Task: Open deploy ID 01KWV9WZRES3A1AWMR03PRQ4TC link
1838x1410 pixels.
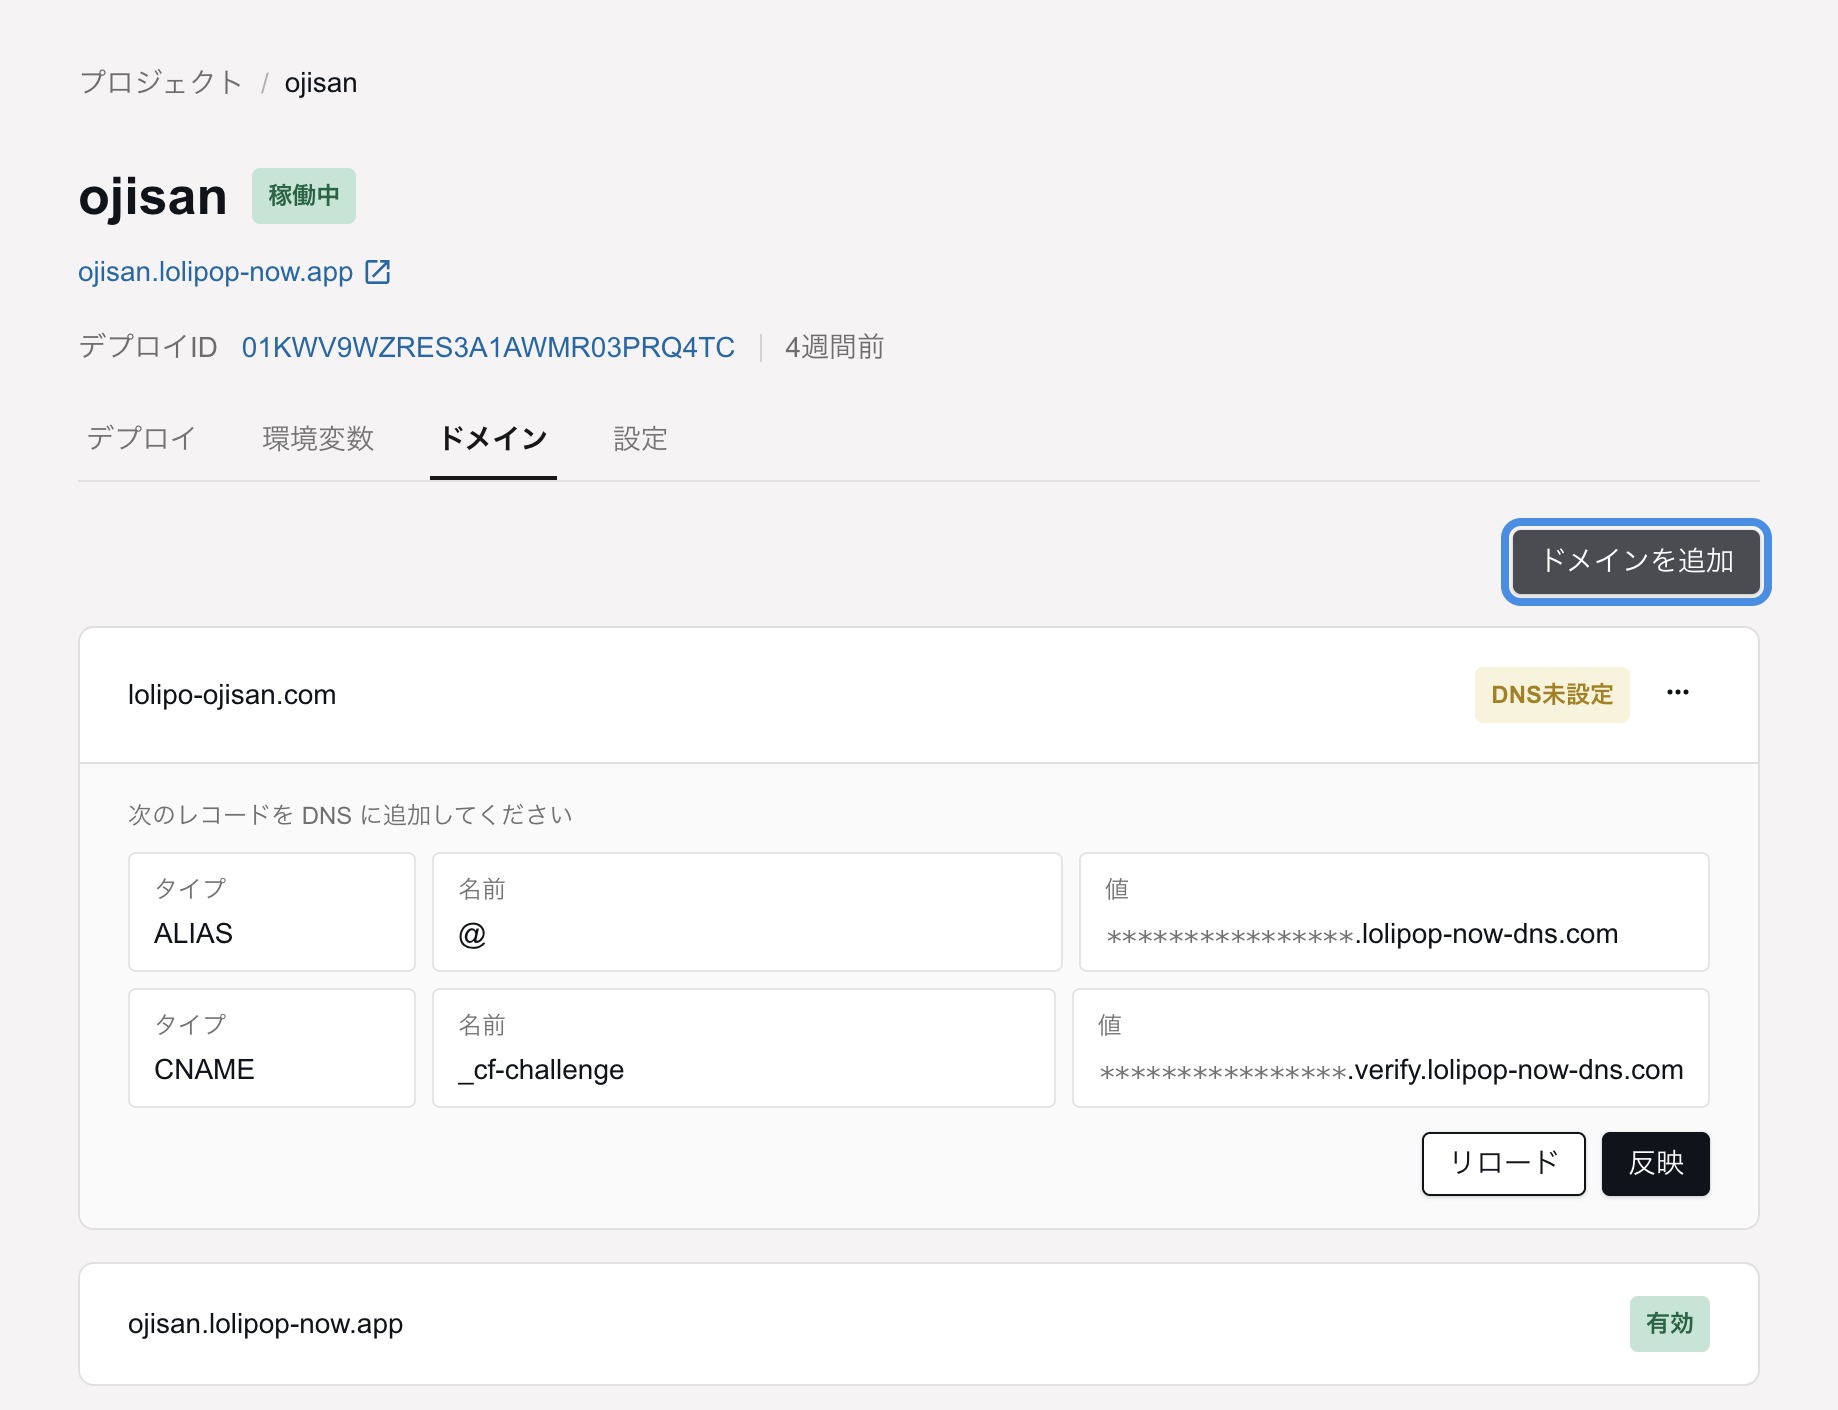Action: [488, 347]
